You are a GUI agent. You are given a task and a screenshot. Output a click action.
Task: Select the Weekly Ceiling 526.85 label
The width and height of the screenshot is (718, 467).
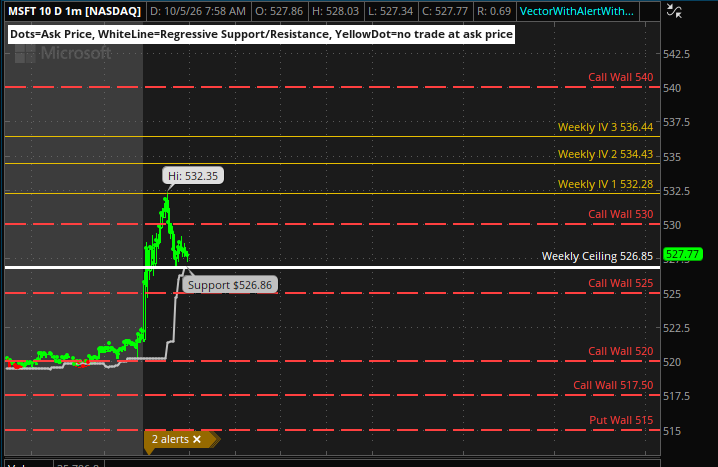tap(597, 256)
